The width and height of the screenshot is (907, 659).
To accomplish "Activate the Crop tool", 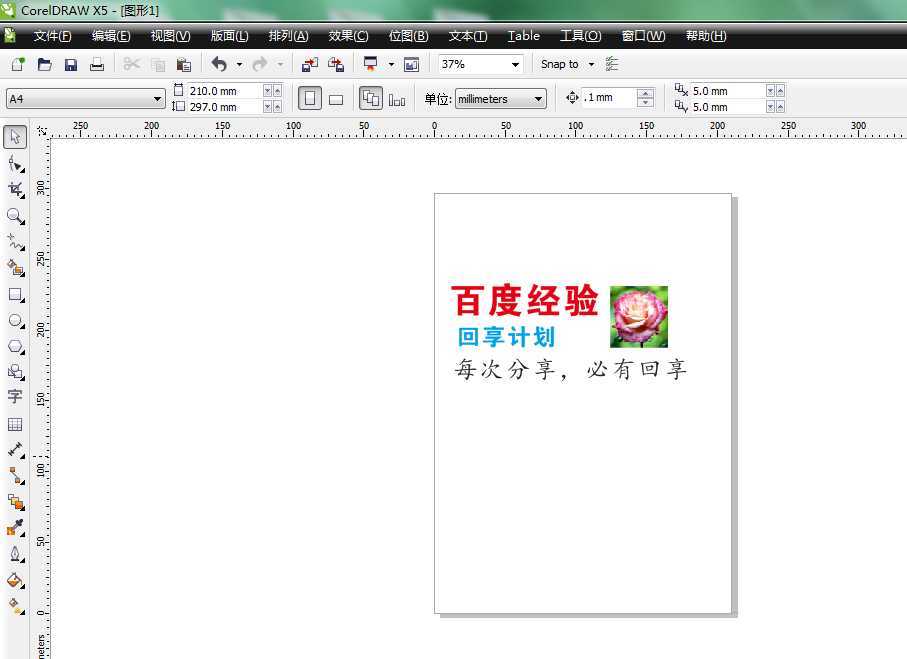I will [x=14, y=189].
